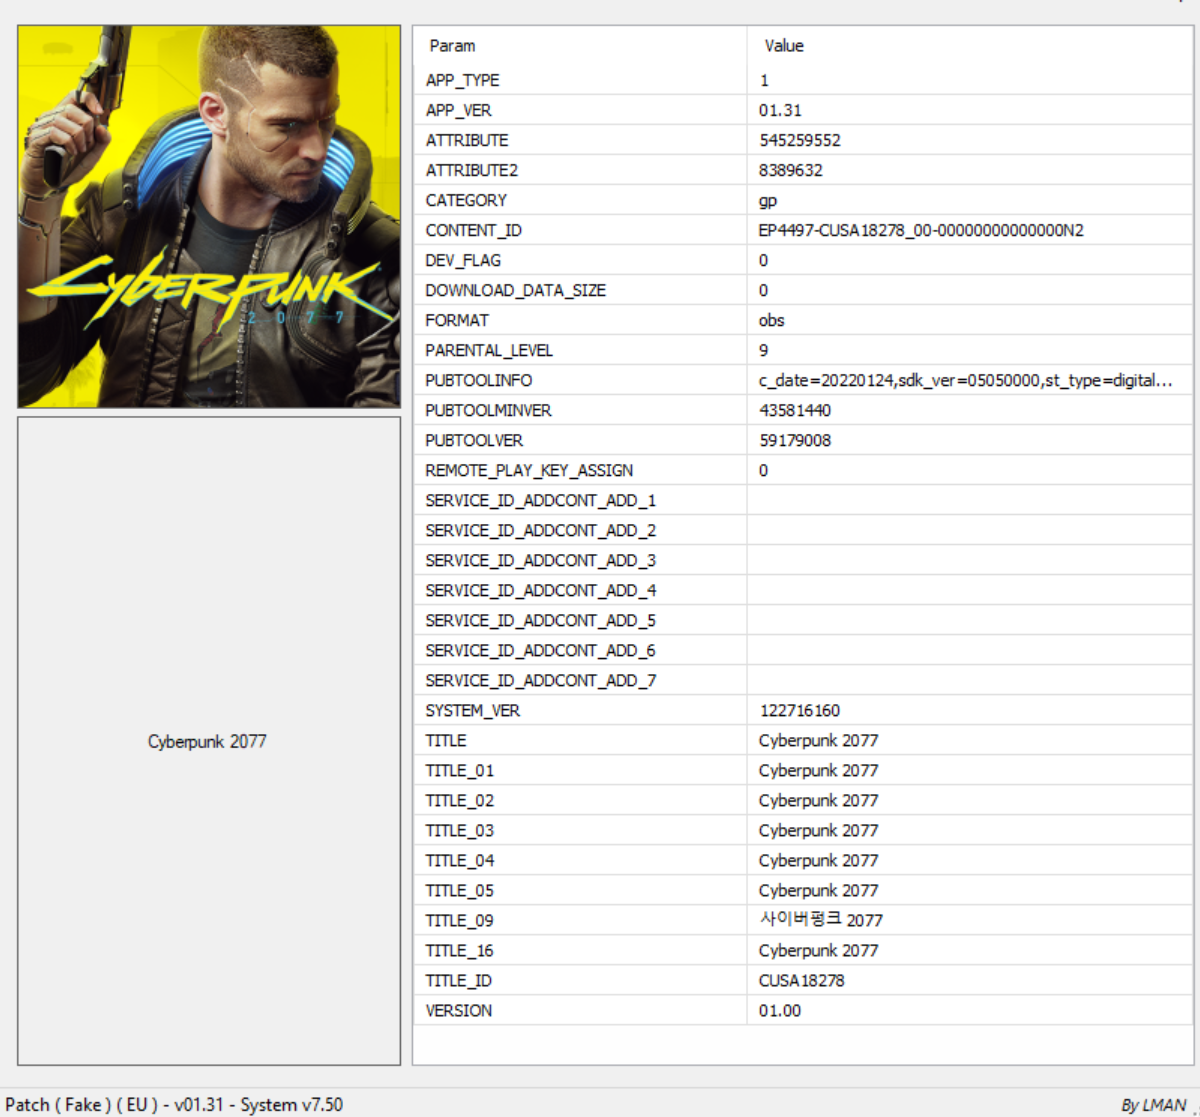Click the Patch (Fake) (EU) status bar text
This screenshot has width=1200, height=1117.
[x=174, y=1104]
